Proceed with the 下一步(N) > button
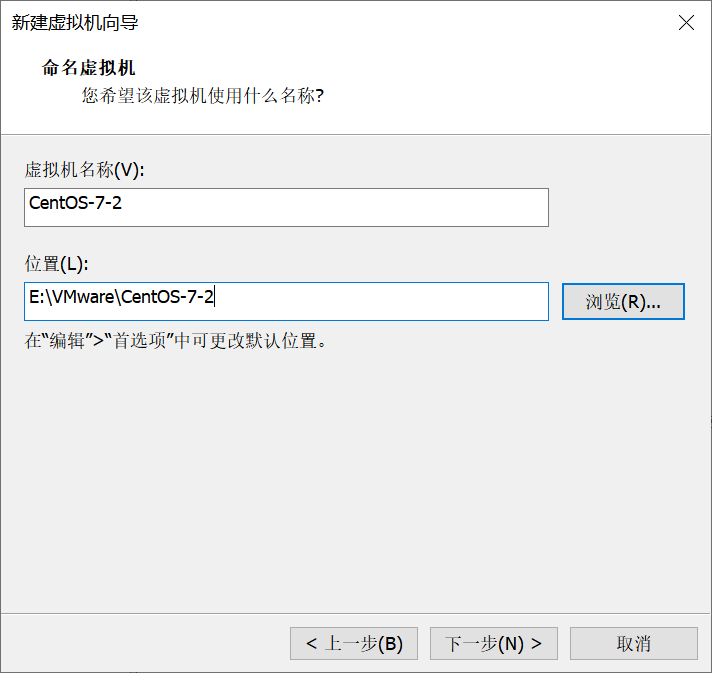This screenshot has height=673, width=712. click(493, 643)
